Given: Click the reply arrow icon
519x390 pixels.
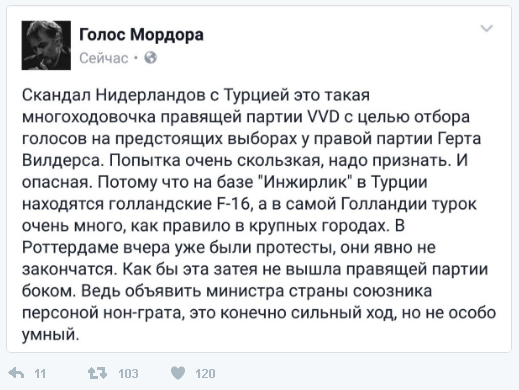Looking at the screenshot, I should tap(16, 373).
